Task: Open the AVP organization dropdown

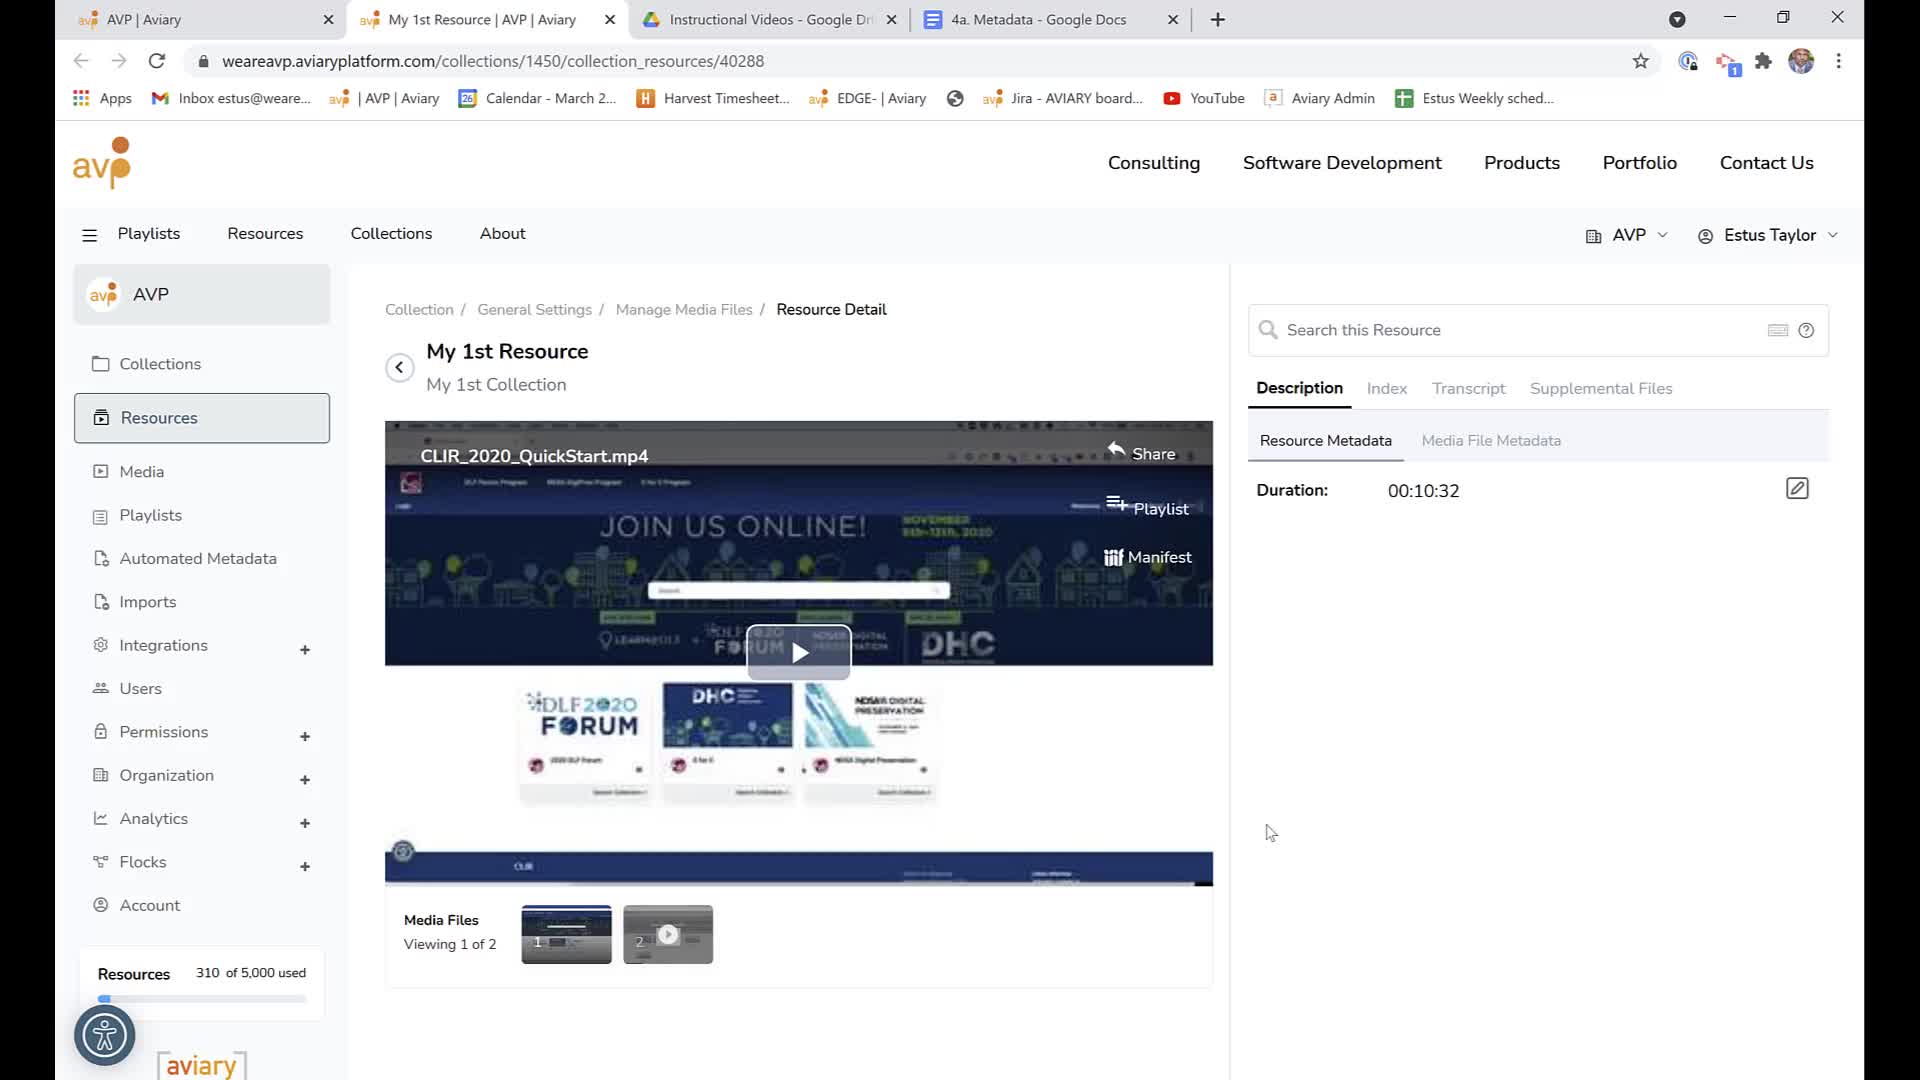Action: click(x=1627, y=235)
